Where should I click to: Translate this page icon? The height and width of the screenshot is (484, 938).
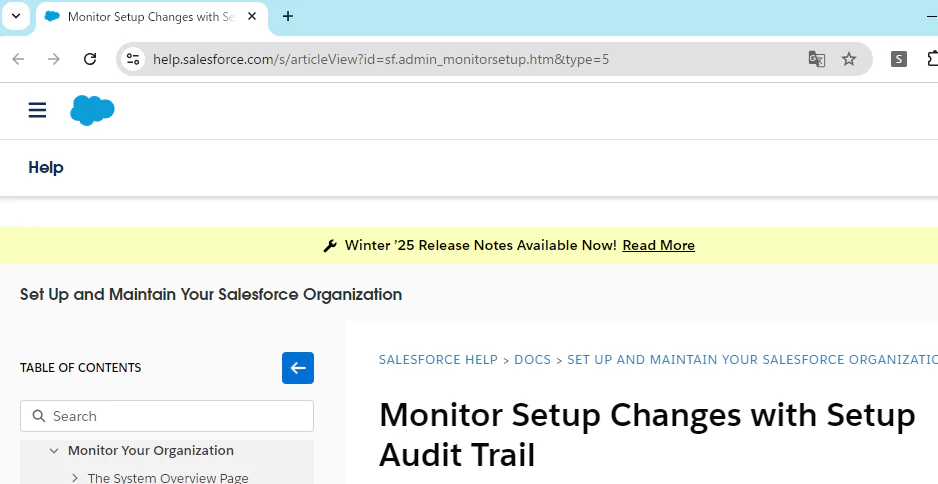coord(817,59)
